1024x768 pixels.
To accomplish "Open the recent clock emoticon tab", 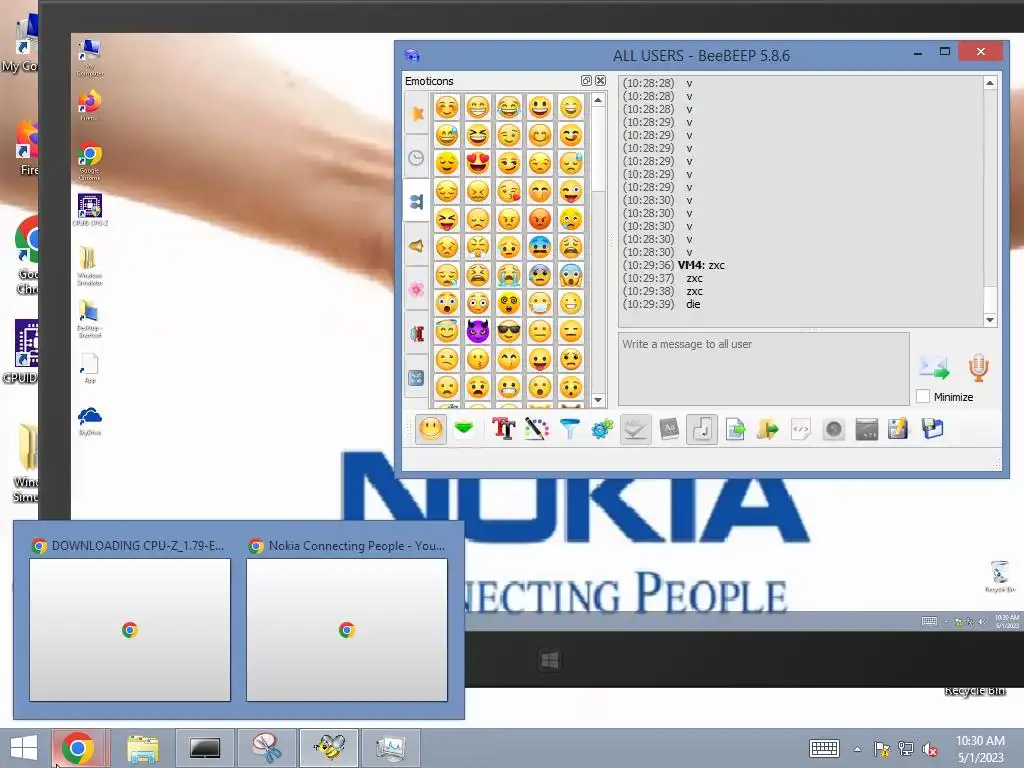I will (x=417, y=157).
